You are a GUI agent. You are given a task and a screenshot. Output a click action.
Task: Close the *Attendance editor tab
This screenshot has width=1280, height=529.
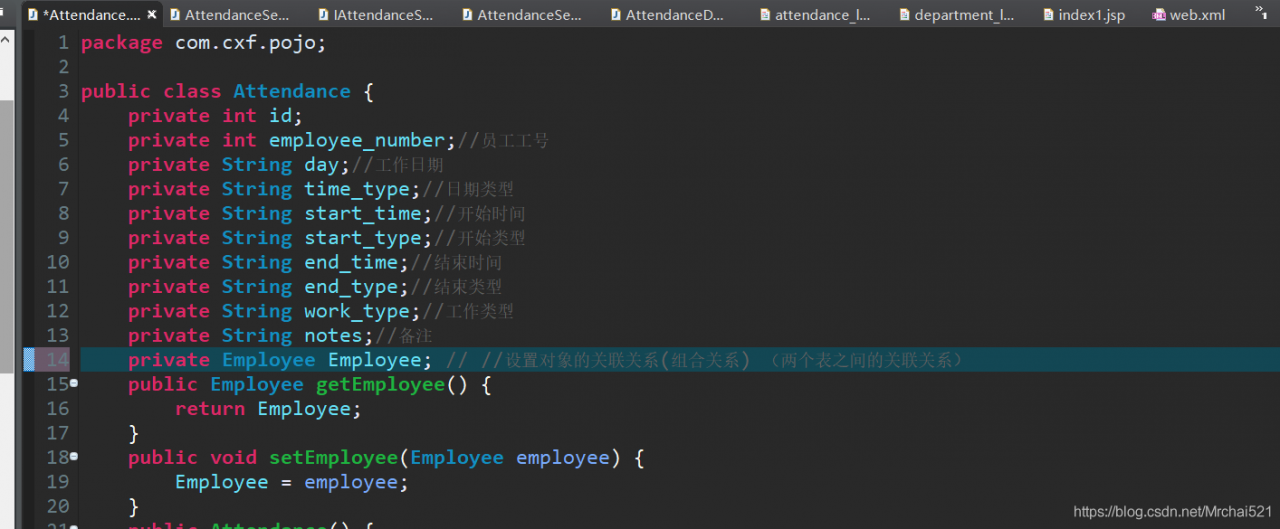[151, 15]
